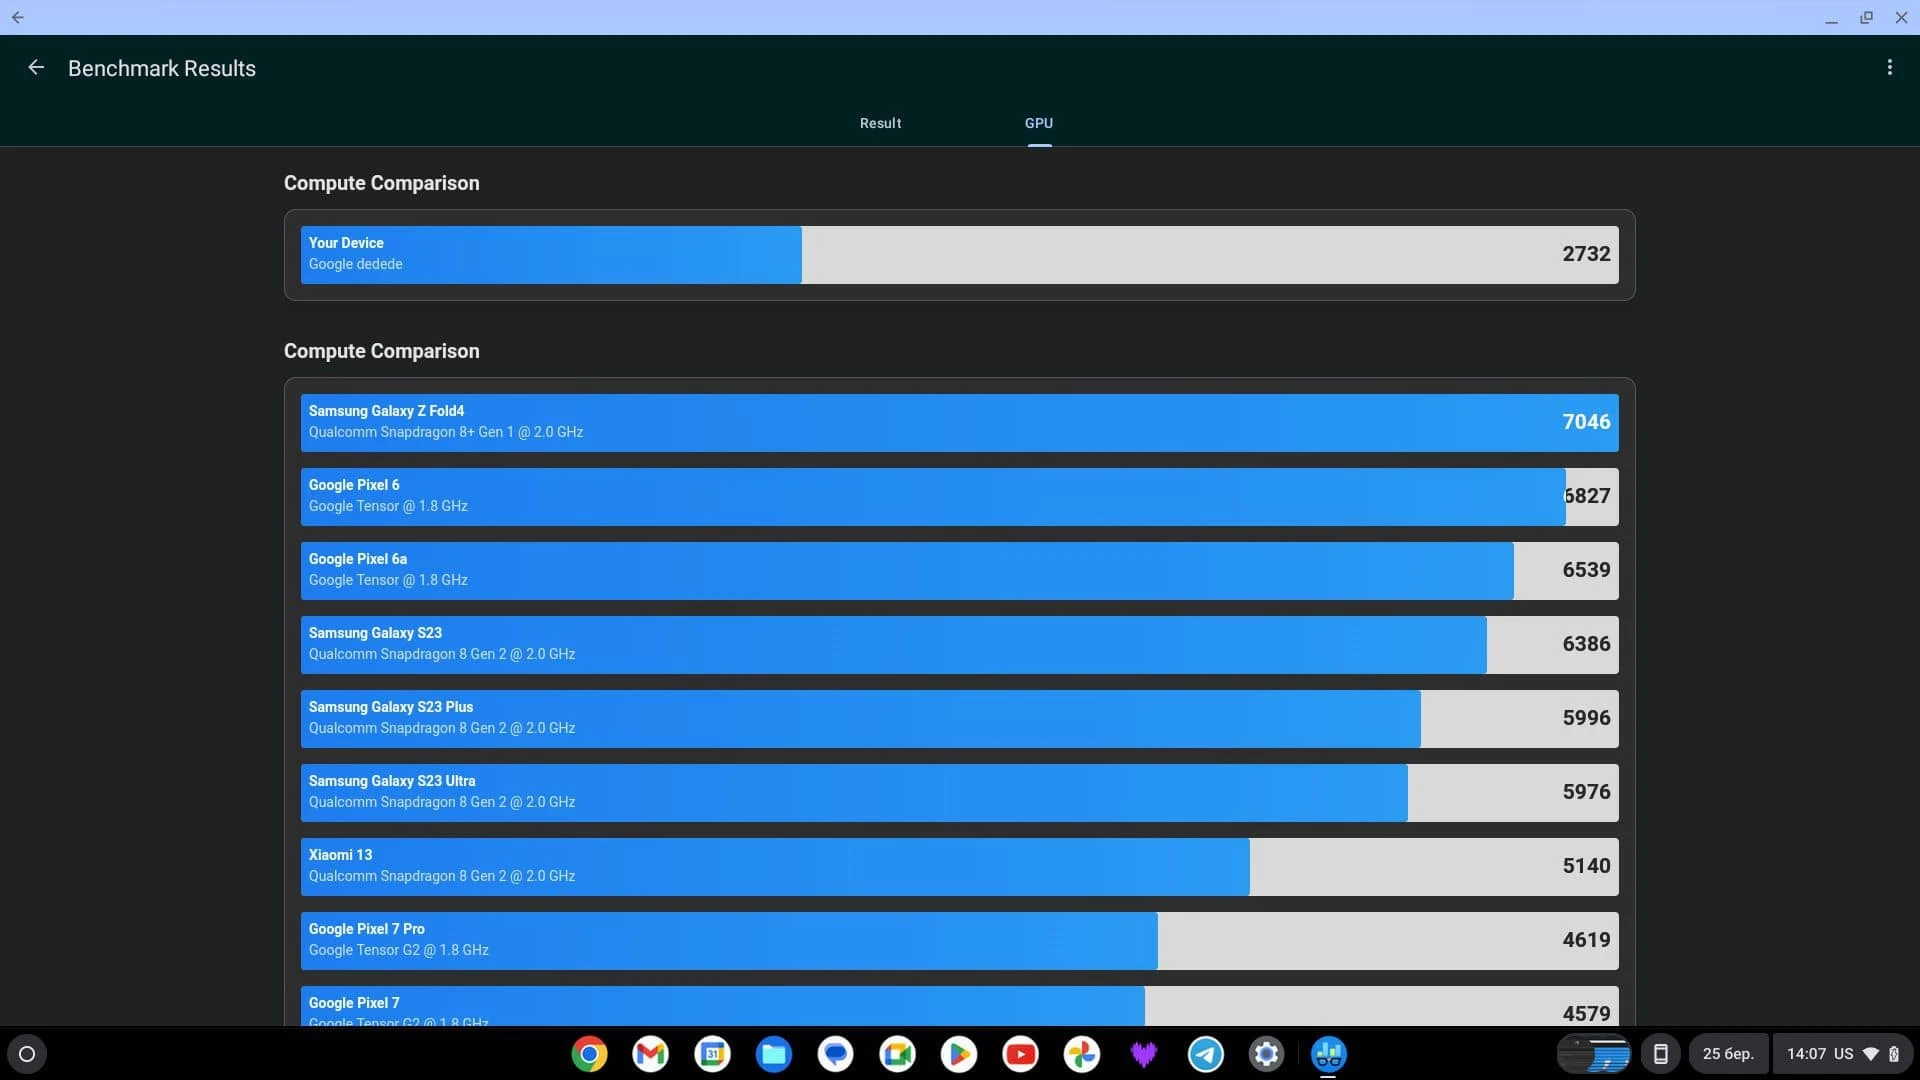Click the Google Pixel 7 row
The image size is (1920, 1080).
(959, 1006)
